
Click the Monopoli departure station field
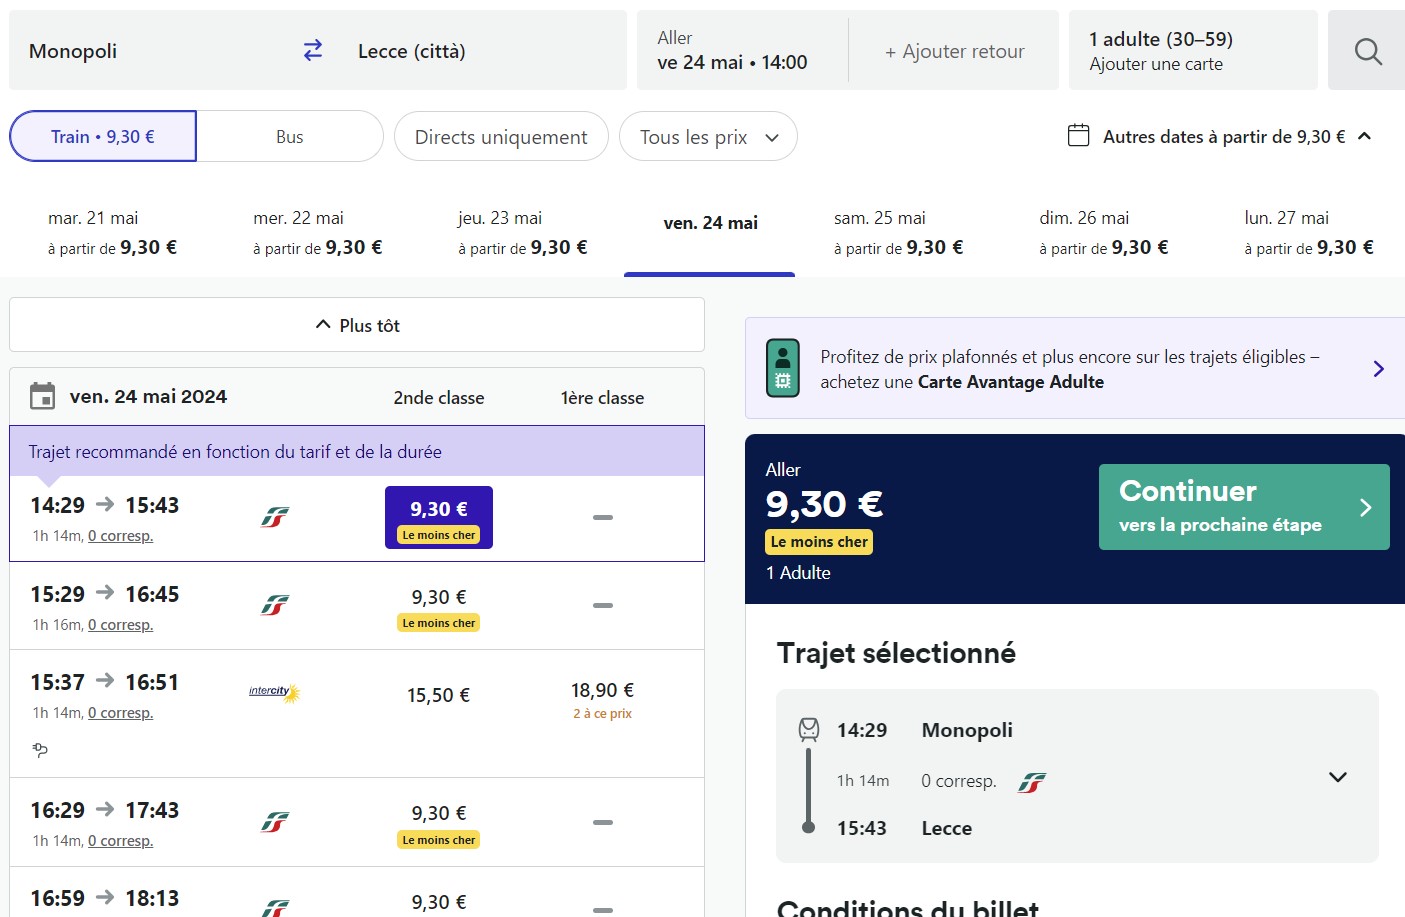tap(150, 51)
